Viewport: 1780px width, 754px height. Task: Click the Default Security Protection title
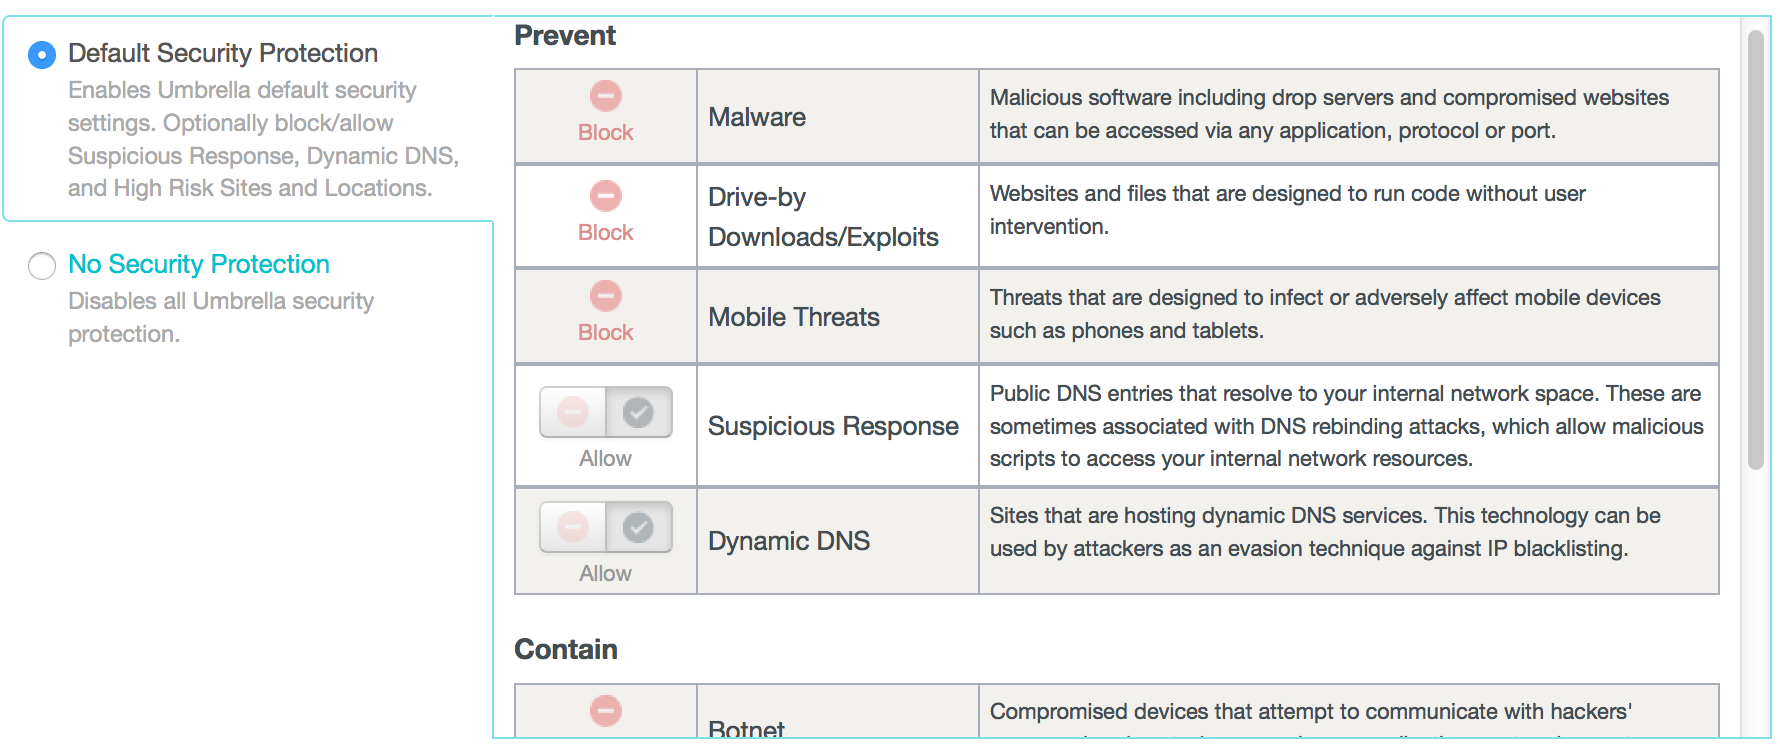tap(223, 53)
